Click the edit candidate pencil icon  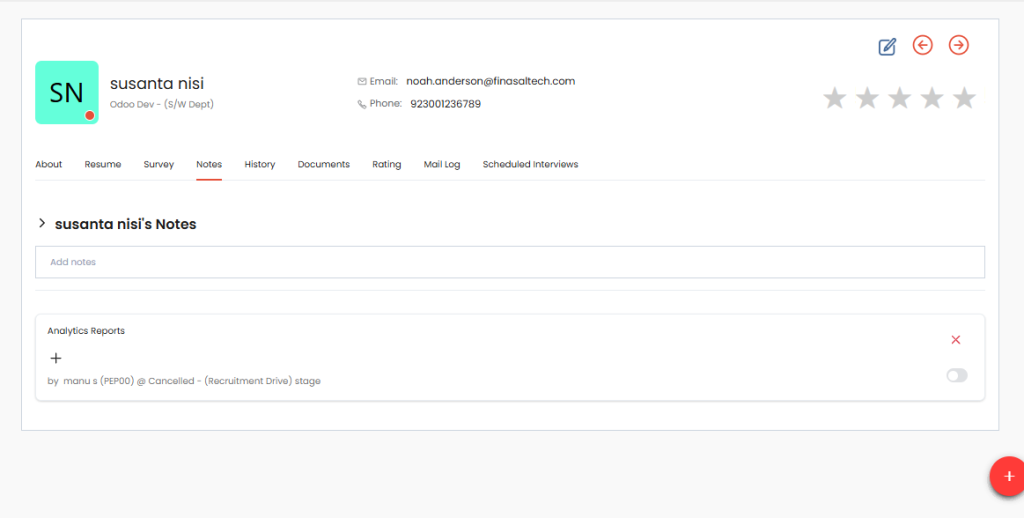click(887, 46)
